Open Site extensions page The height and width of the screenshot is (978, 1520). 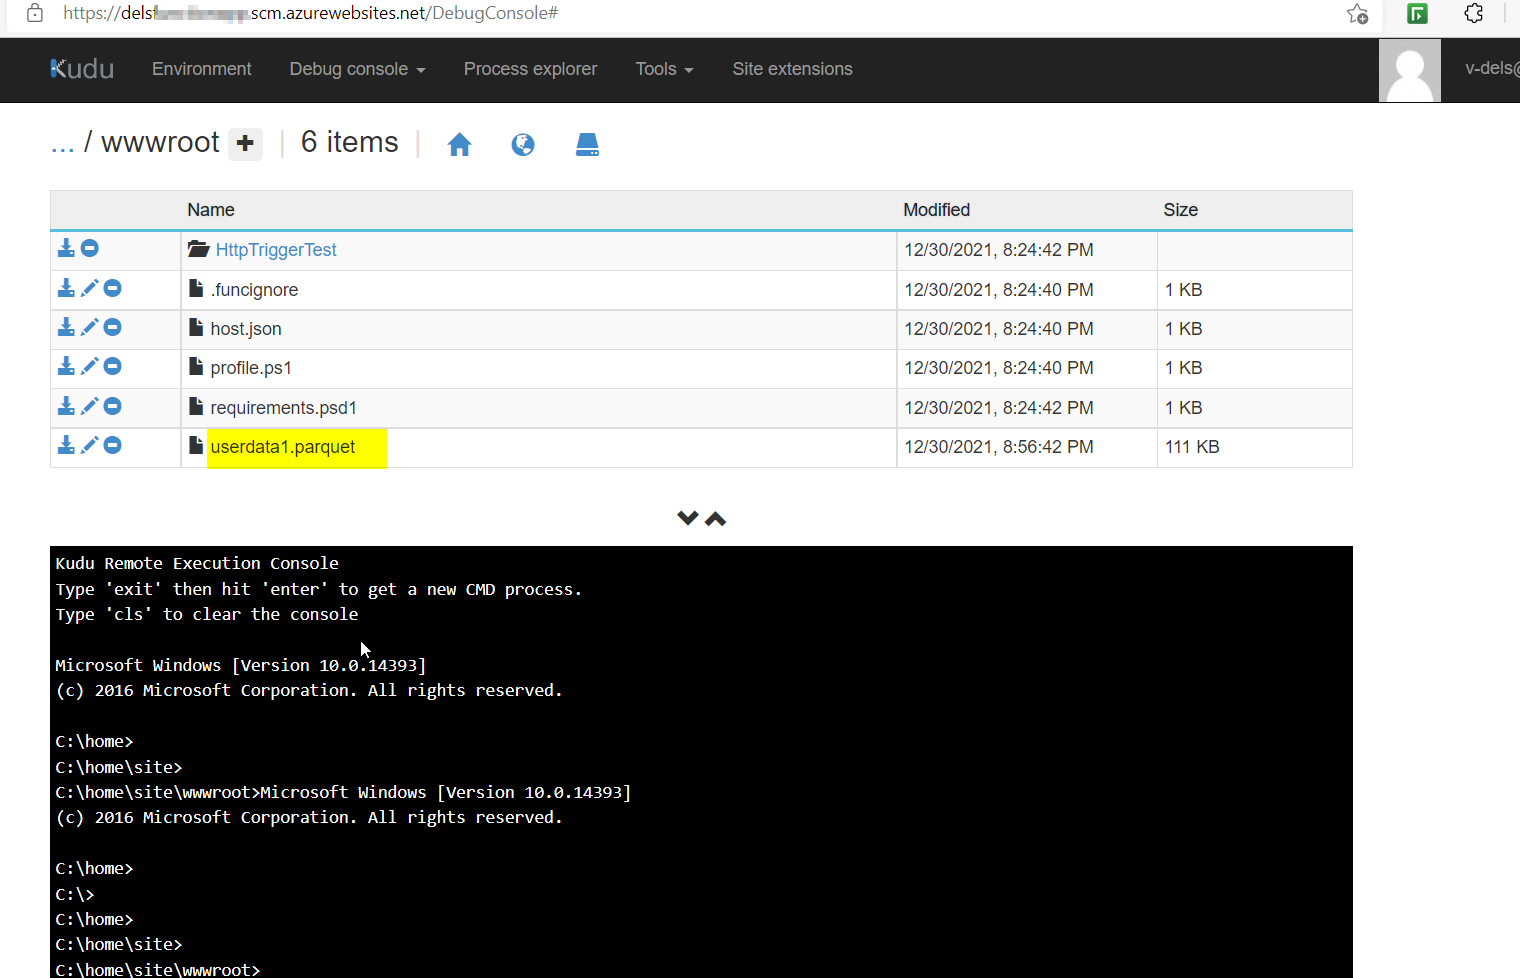792,69
